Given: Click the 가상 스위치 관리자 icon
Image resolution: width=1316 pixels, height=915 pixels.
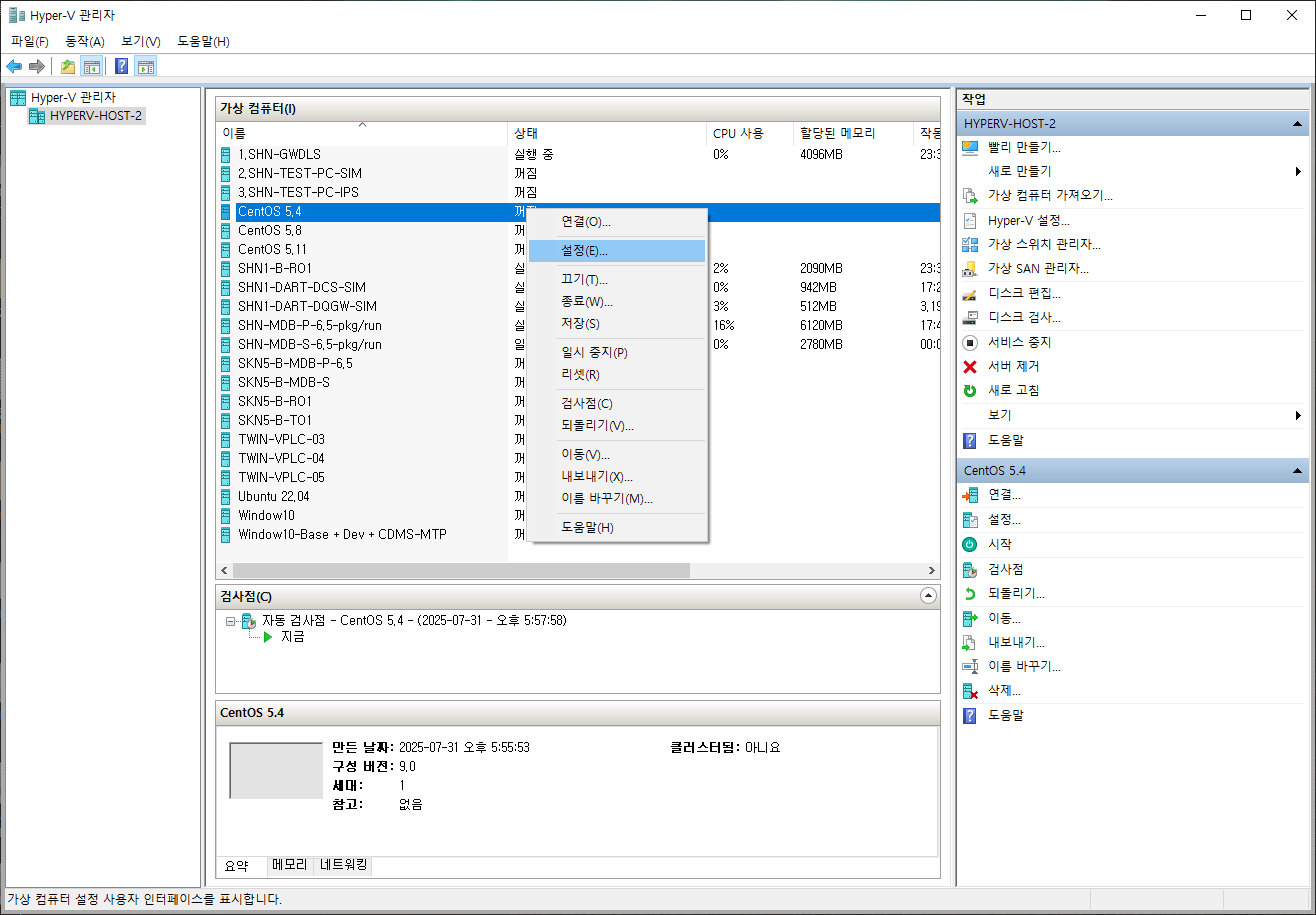Looking at the screenshot, I should (x=969, y=244).
